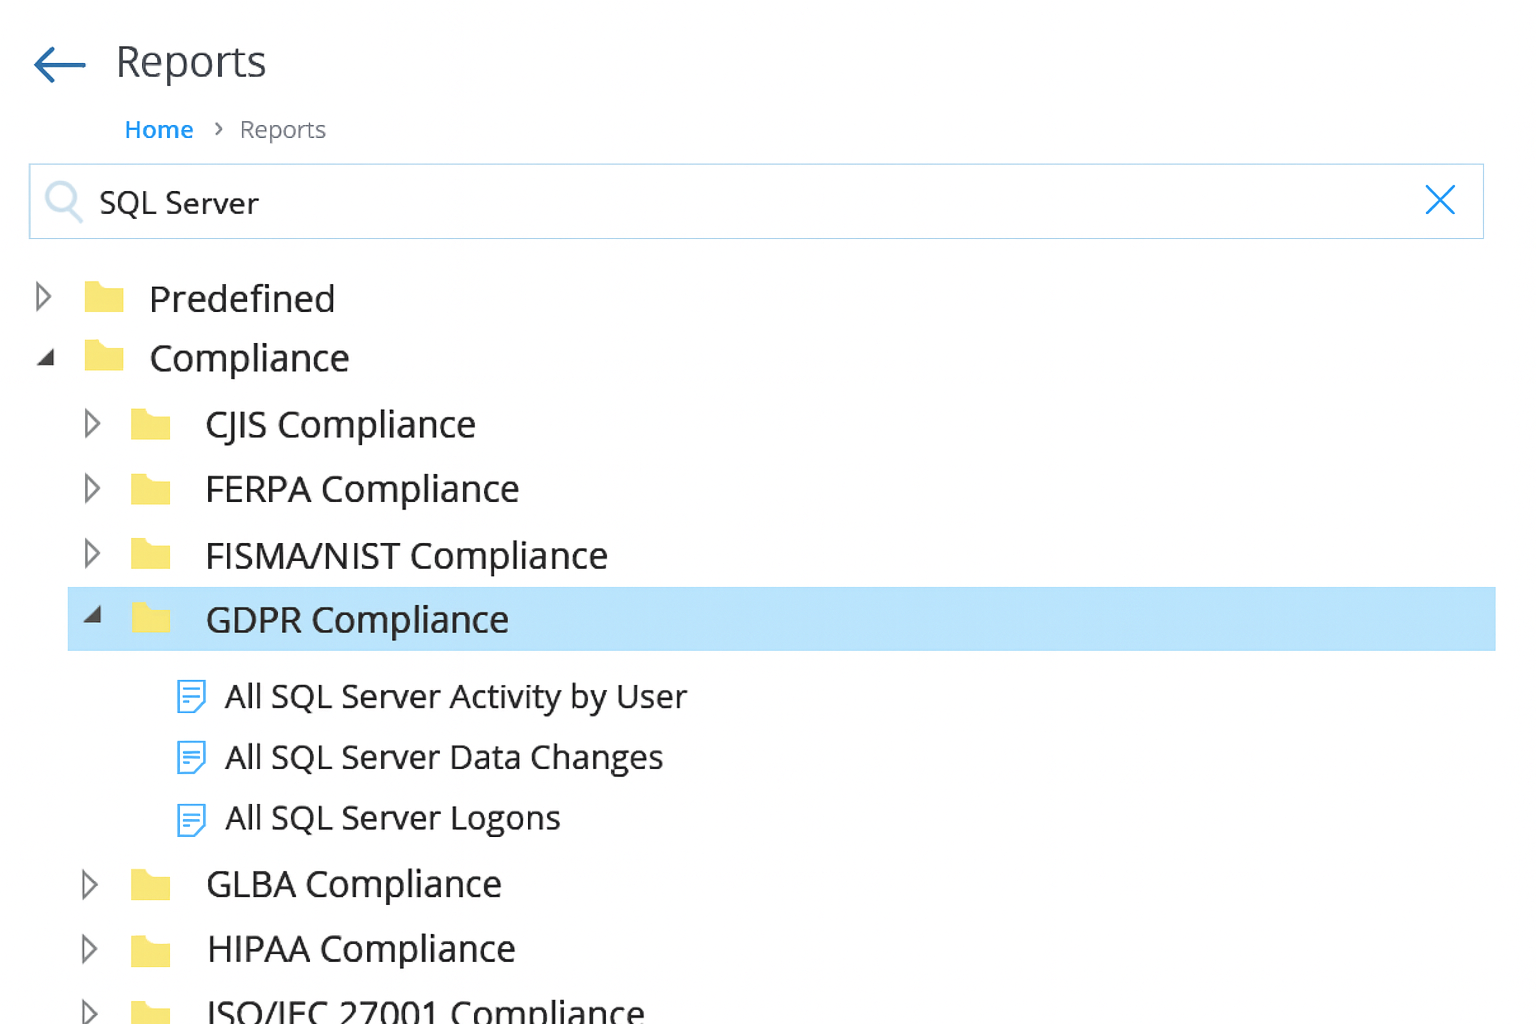Click the search magnifier icon
The width and height of the screenshot is (1536, 1024).
pos(63,201)
